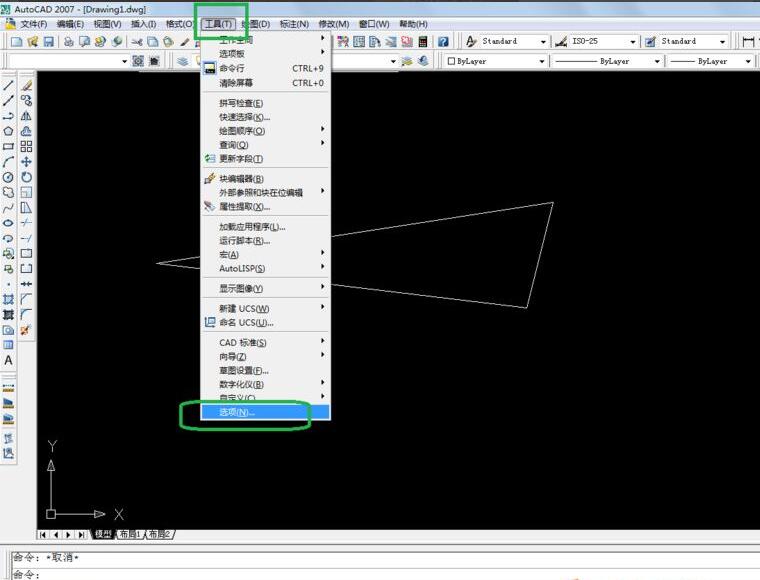Select the Line draw tool

(8, 86)
